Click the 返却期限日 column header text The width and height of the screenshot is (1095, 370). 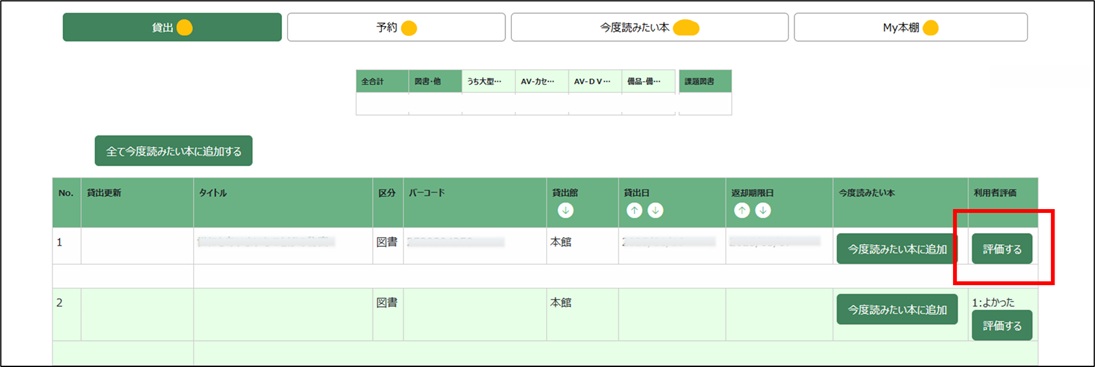point(753,192)
